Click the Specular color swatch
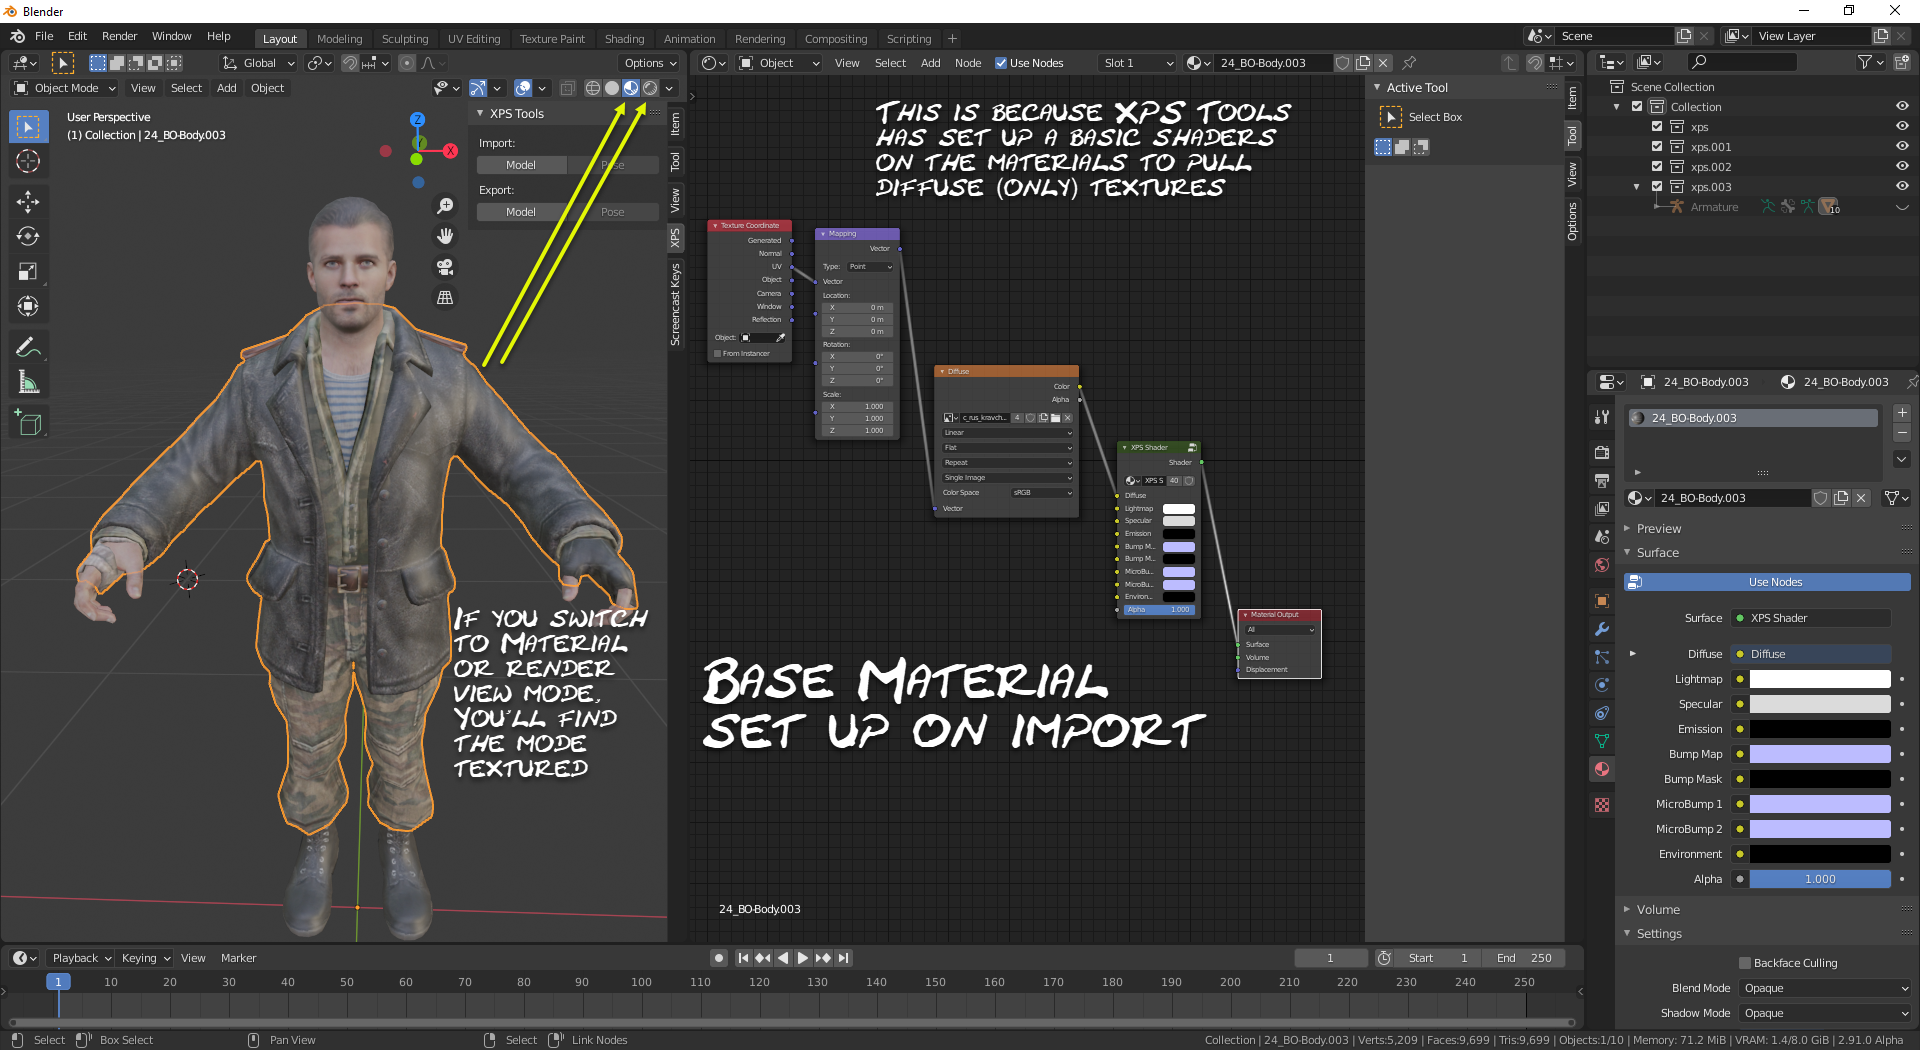The height and width of the screenshot is (1050, 1920). pos(1819,704)
